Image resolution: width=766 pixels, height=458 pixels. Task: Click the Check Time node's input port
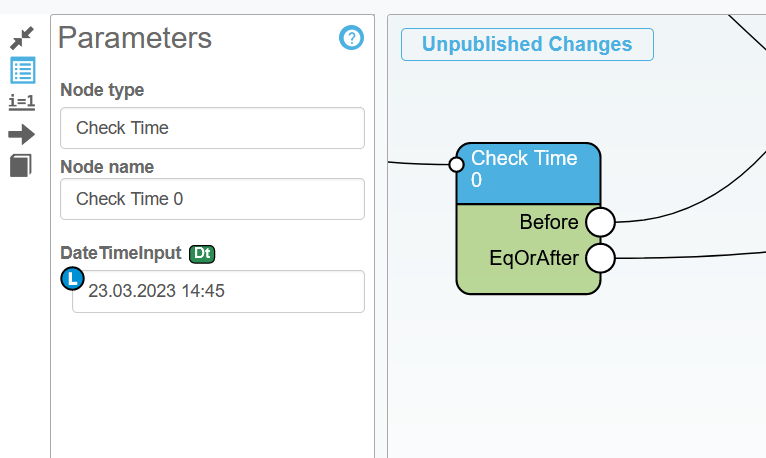[x=456, y=164]
